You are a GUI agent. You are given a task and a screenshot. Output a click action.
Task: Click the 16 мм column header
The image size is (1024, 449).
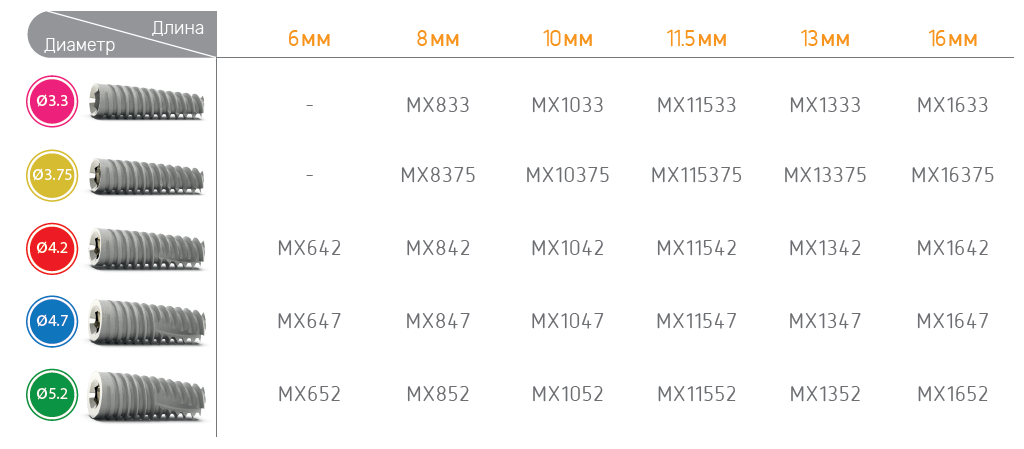click(952, 39)
